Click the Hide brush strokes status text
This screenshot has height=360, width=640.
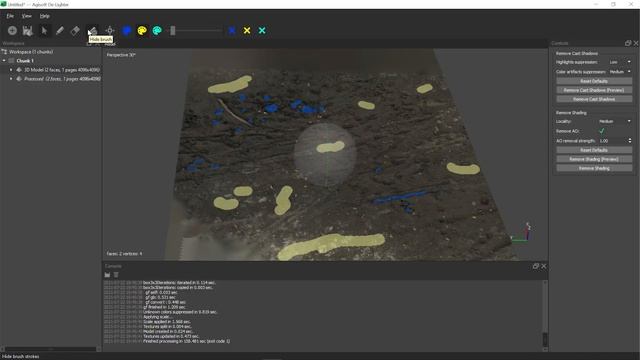click(21, 356)
